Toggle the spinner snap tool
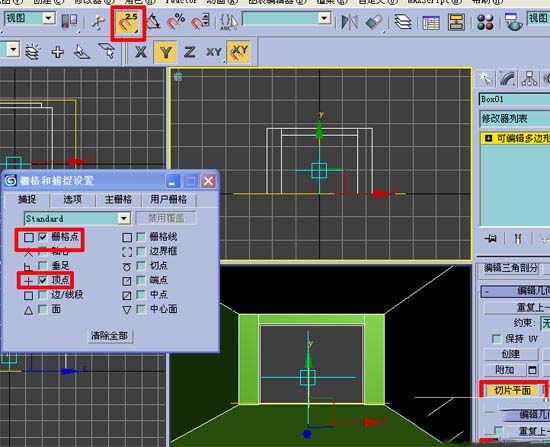Image resolution: width=550 pixels, height=447 pixels. click(201, 22)
